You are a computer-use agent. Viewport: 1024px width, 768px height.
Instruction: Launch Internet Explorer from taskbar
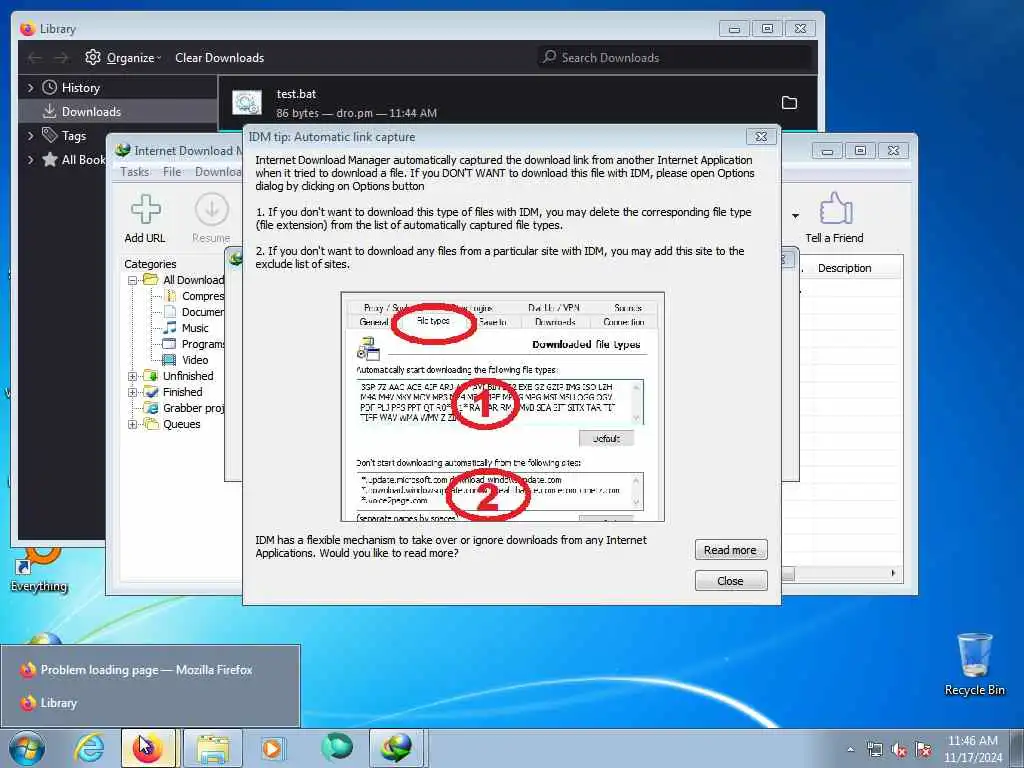[x=89, y=748]
